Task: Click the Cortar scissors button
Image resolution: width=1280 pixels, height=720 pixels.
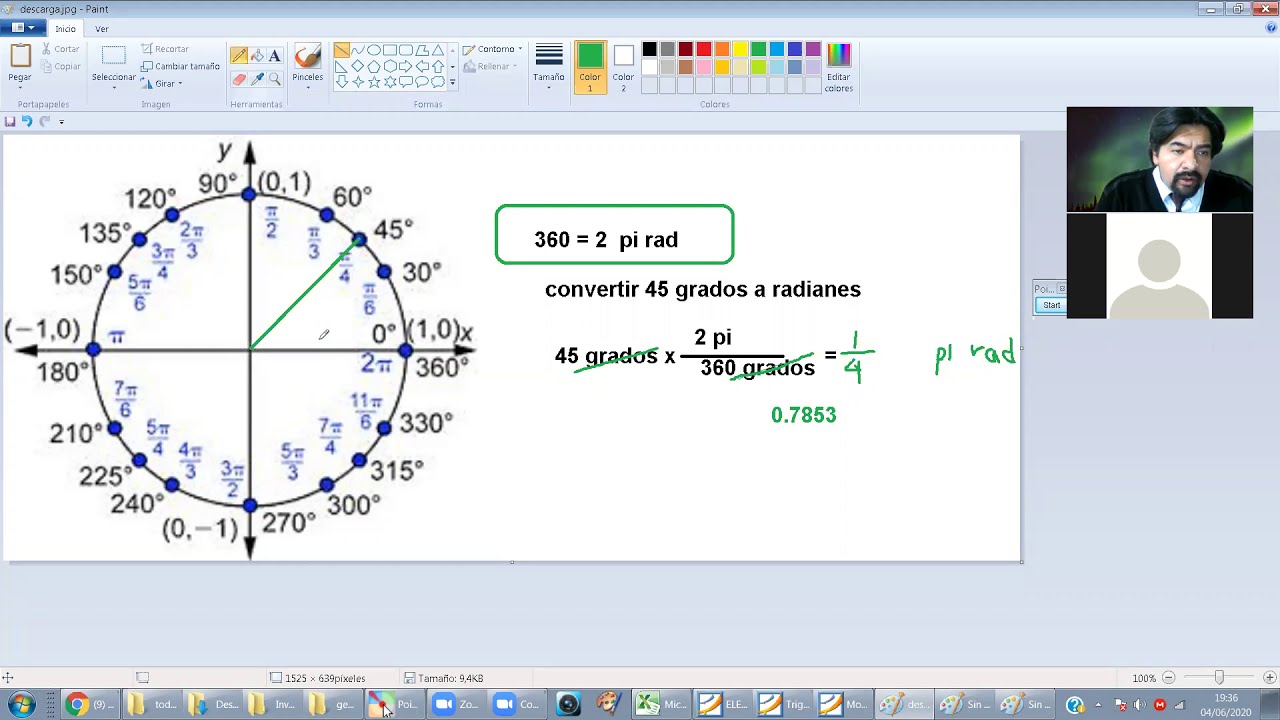Action: (60, 49)
